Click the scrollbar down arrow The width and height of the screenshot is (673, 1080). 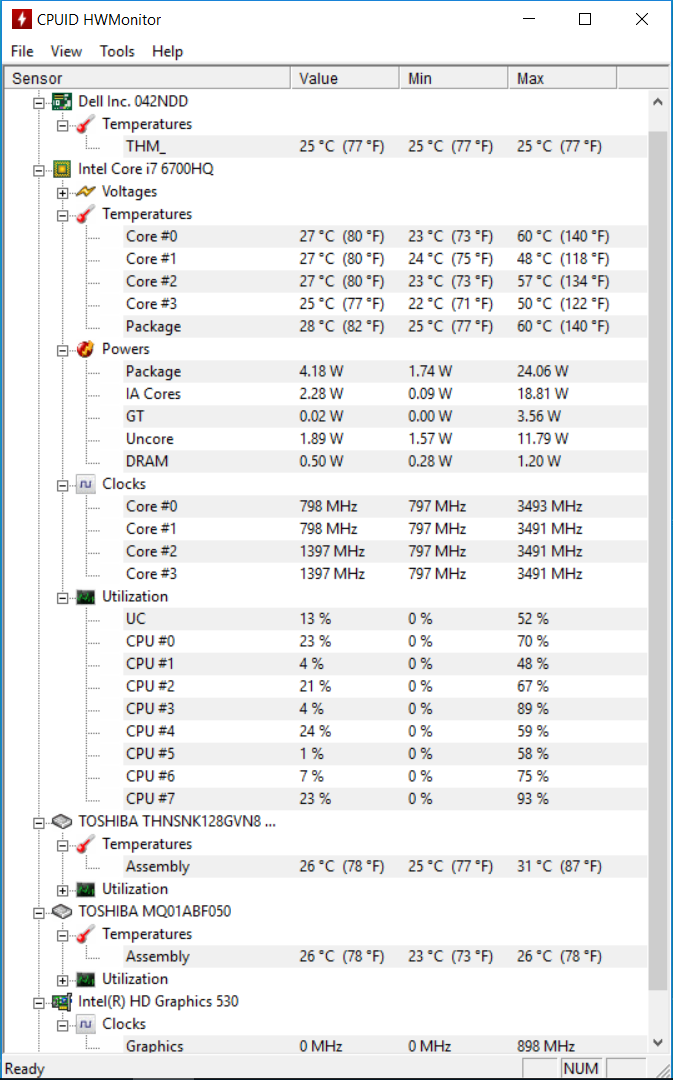659,1042
